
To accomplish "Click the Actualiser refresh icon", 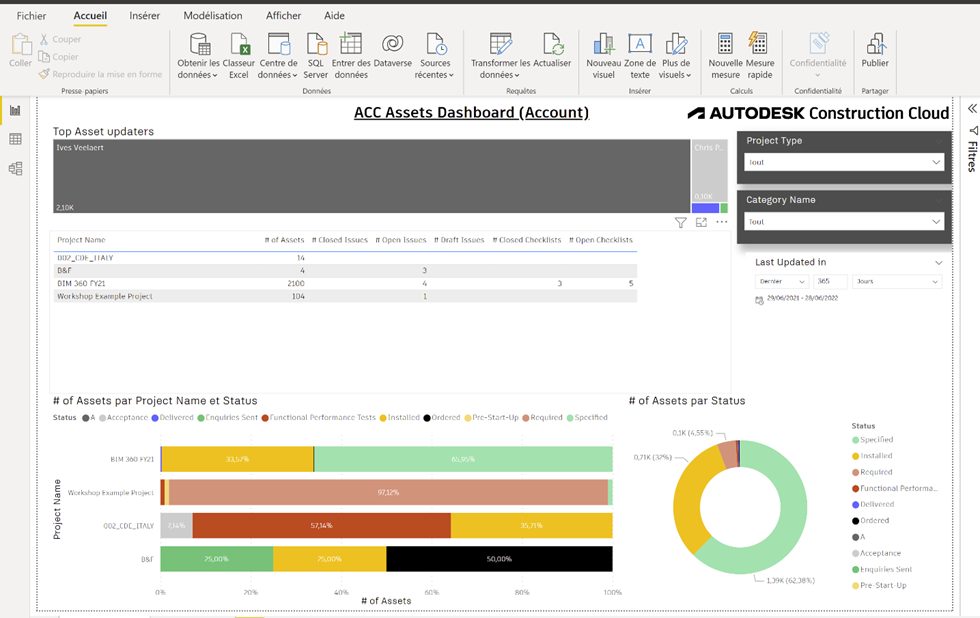I will (x=552, y=44).
